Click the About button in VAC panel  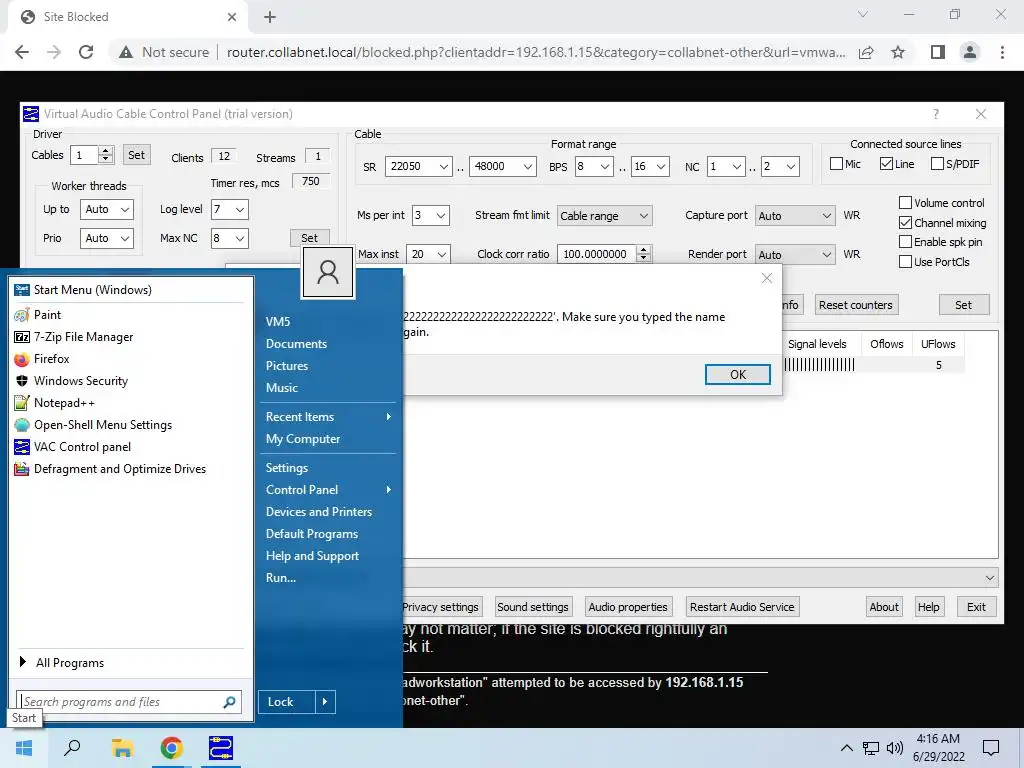(884, 607)
